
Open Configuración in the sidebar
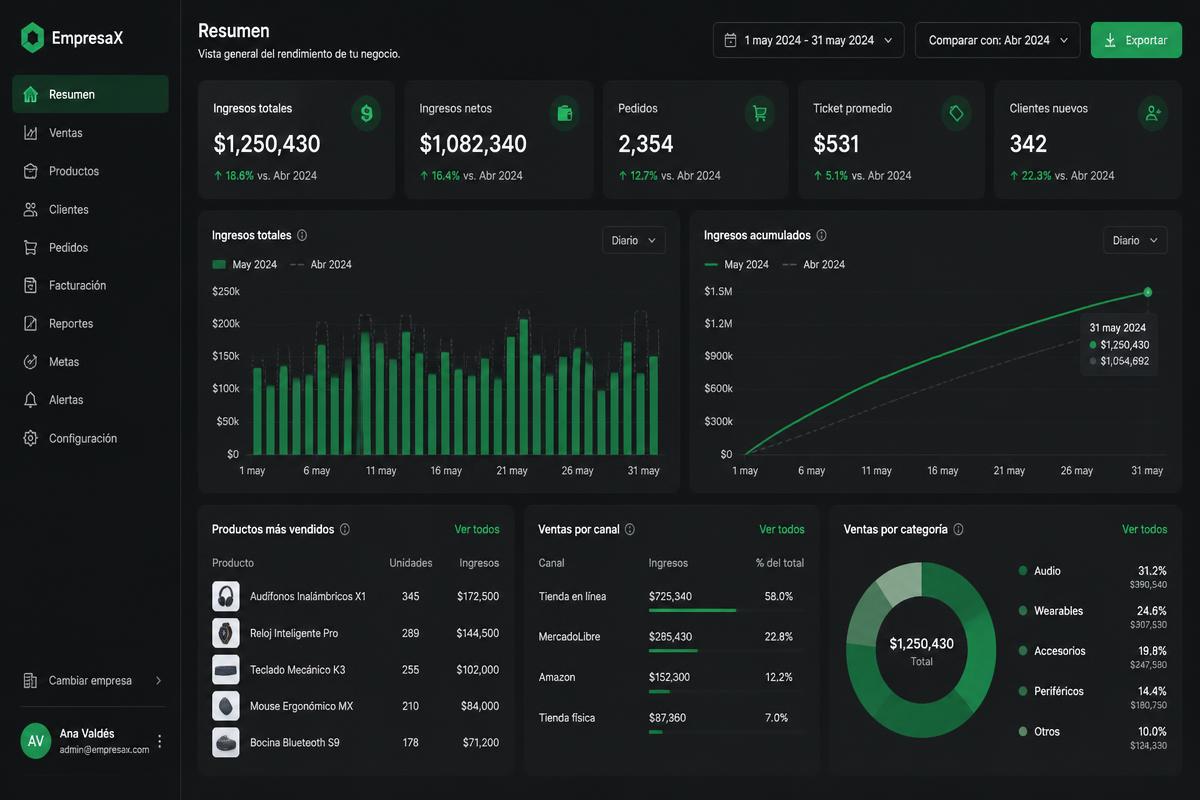click(90, 438)
